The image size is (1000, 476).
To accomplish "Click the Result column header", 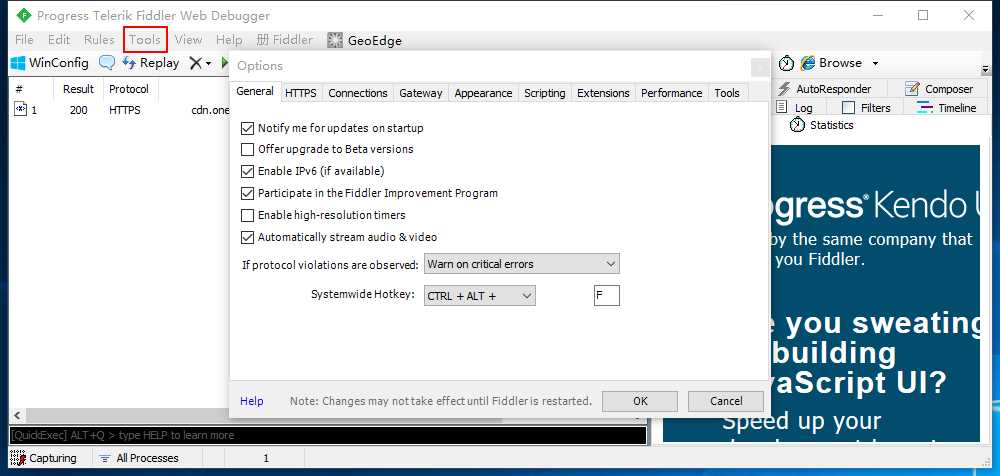I will point(78,89).
